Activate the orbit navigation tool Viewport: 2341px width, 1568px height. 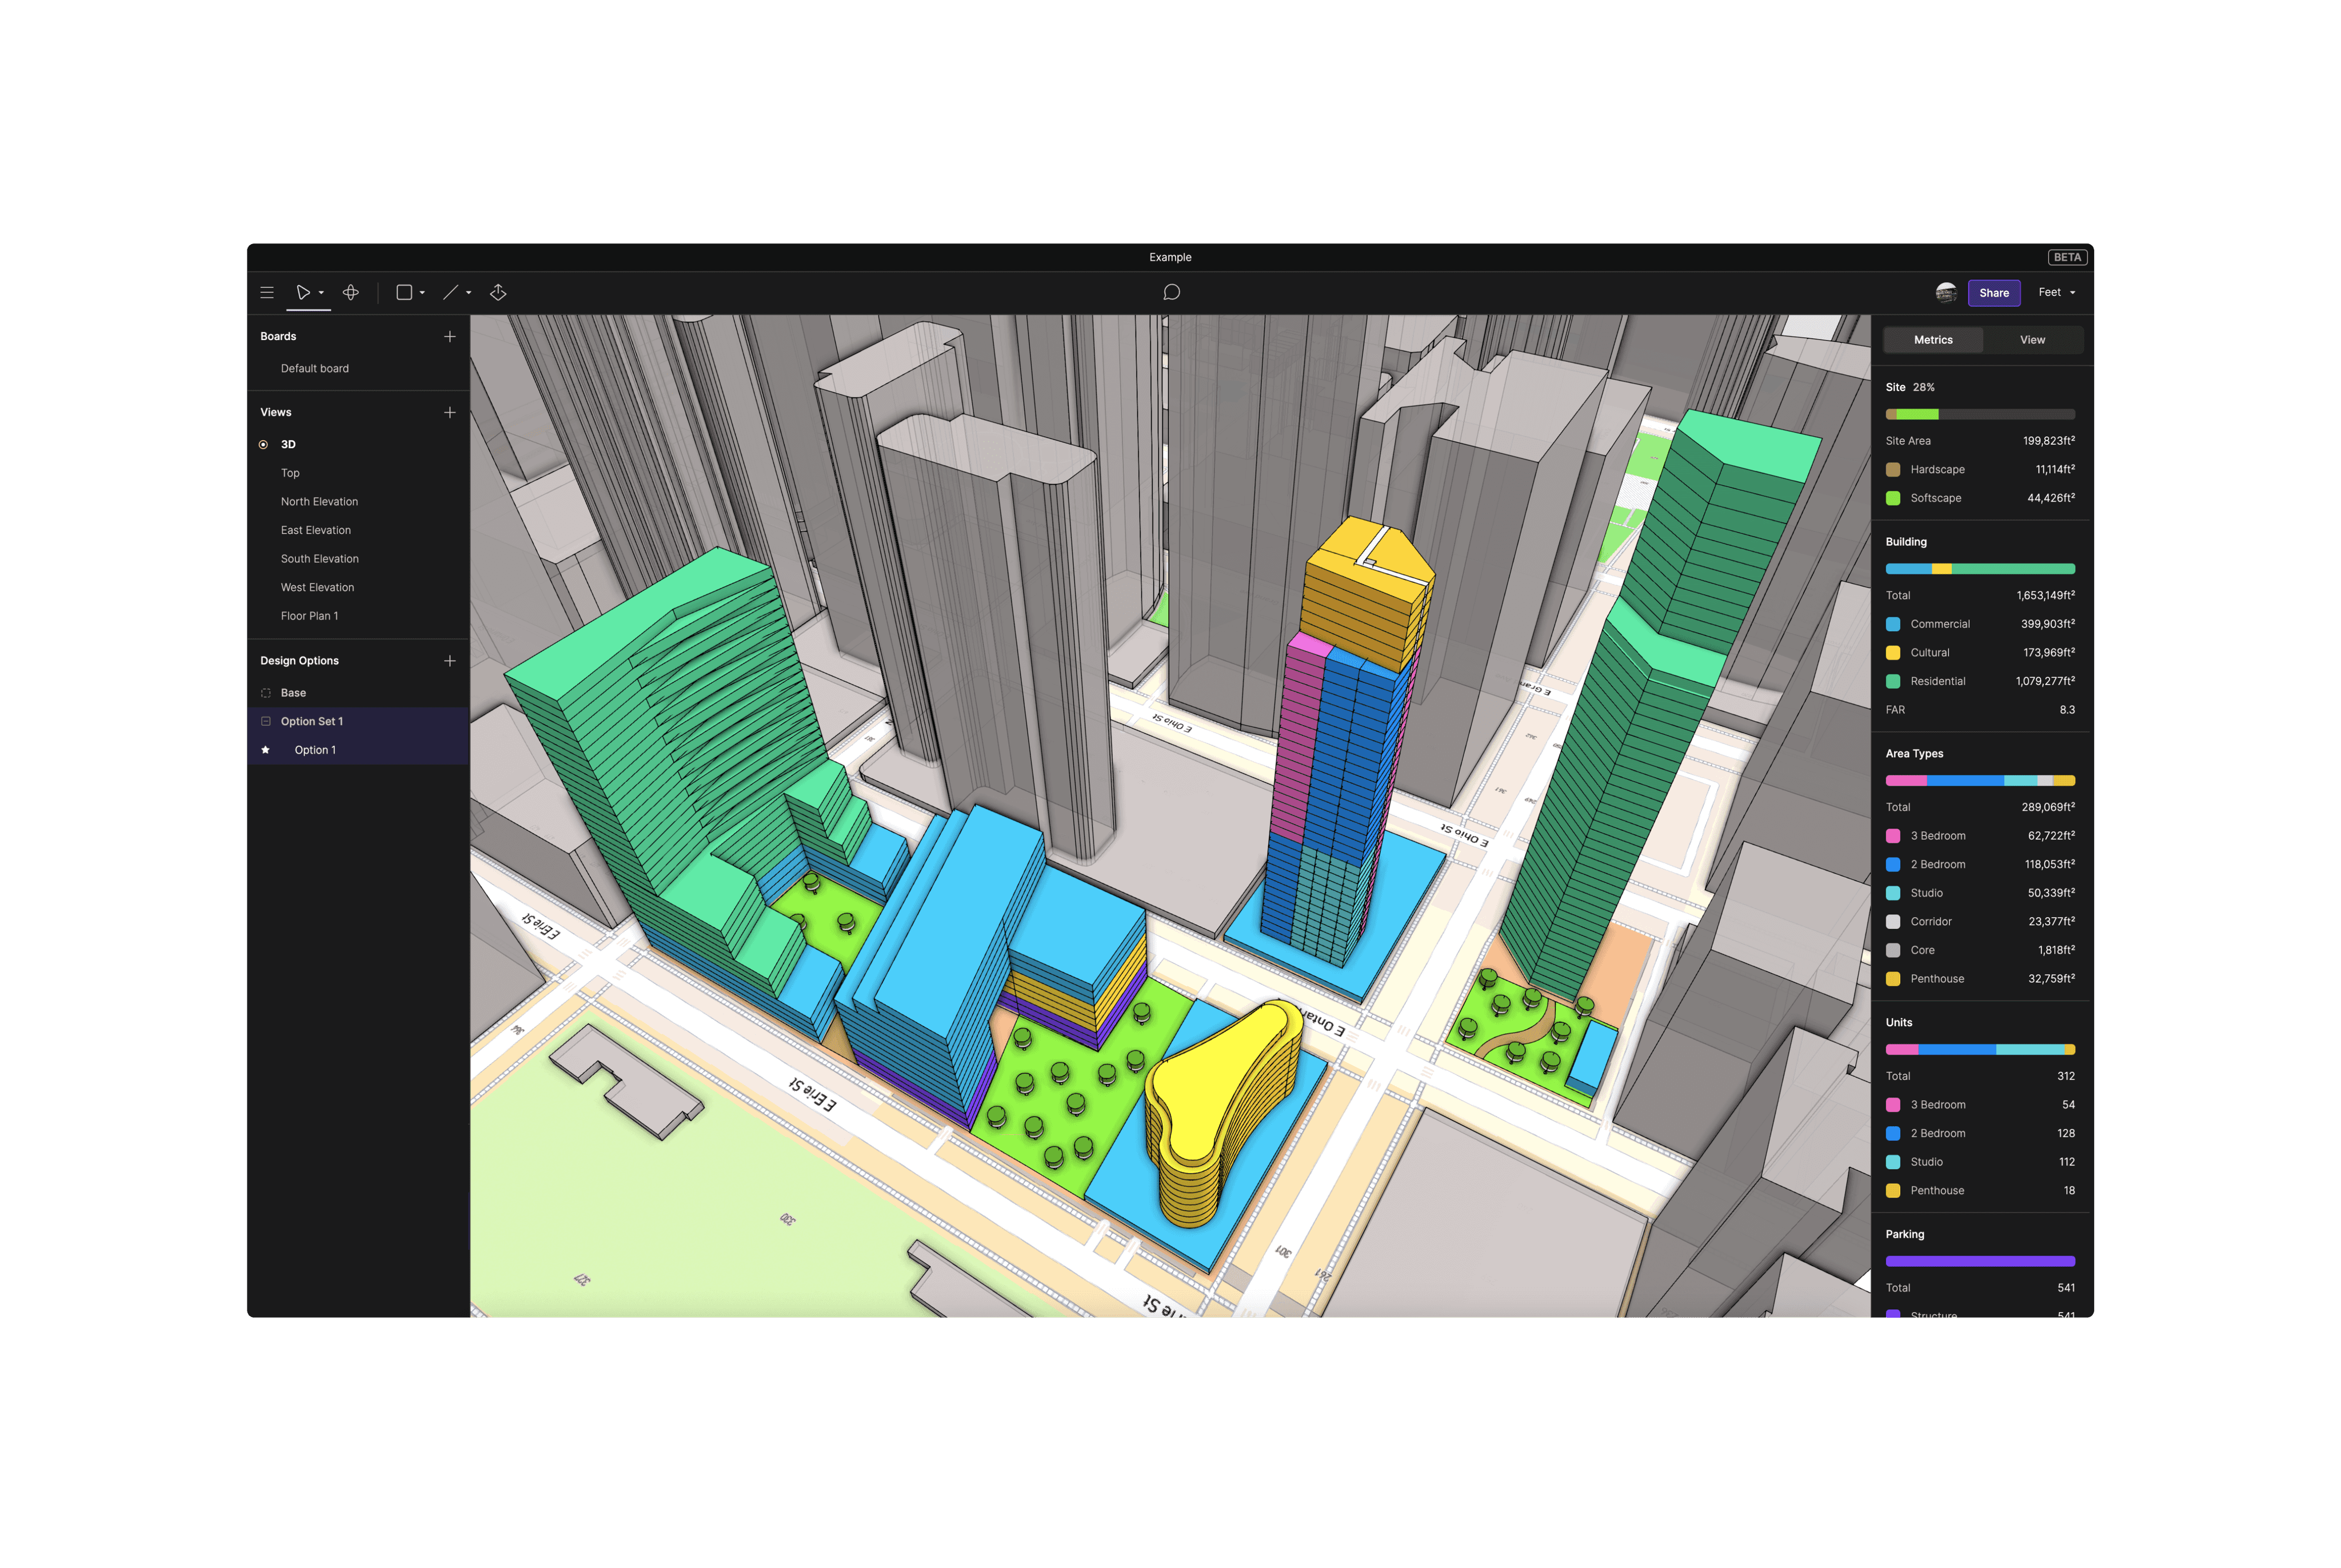tap(351, 292)
